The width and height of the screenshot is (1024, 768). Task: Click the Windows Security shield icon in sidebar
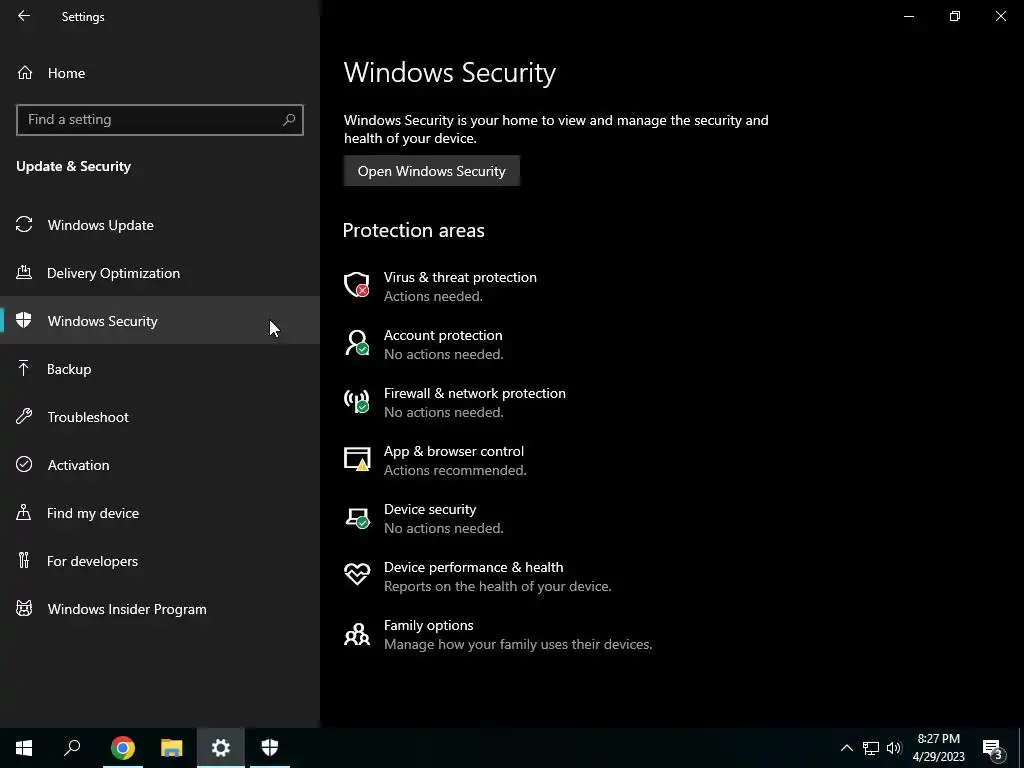pyautogui.click(x=24, y=320)
